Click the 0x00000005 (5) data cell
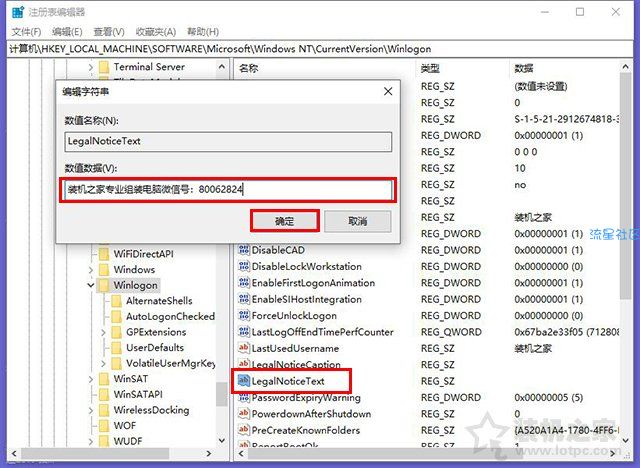 [x=549, y=397]
